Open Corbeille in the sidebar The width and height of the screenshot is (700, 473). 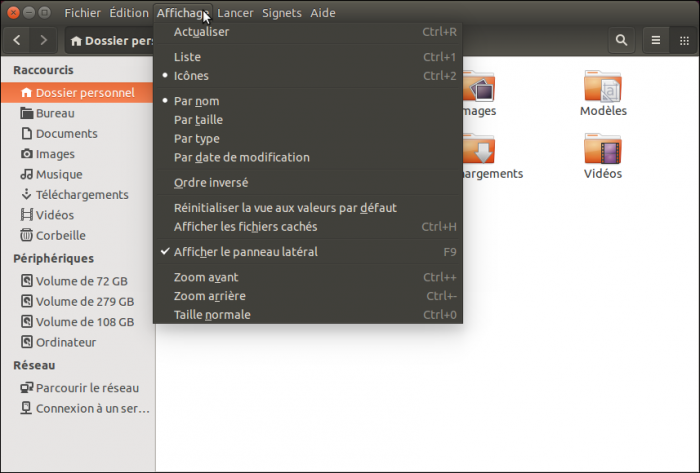click(x=60, y=235)
